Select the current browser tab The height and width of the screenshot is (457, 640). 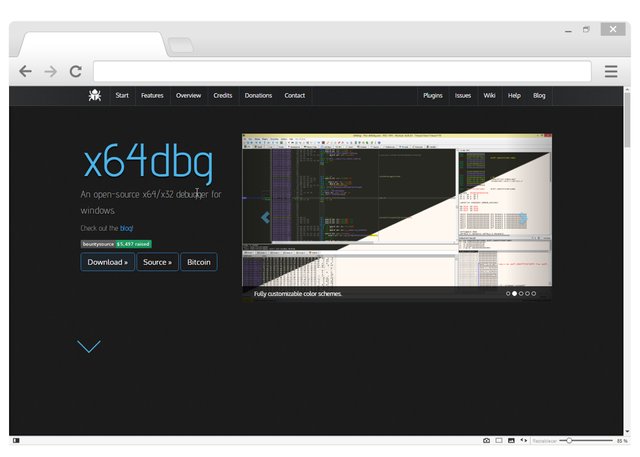click(93, 44)
